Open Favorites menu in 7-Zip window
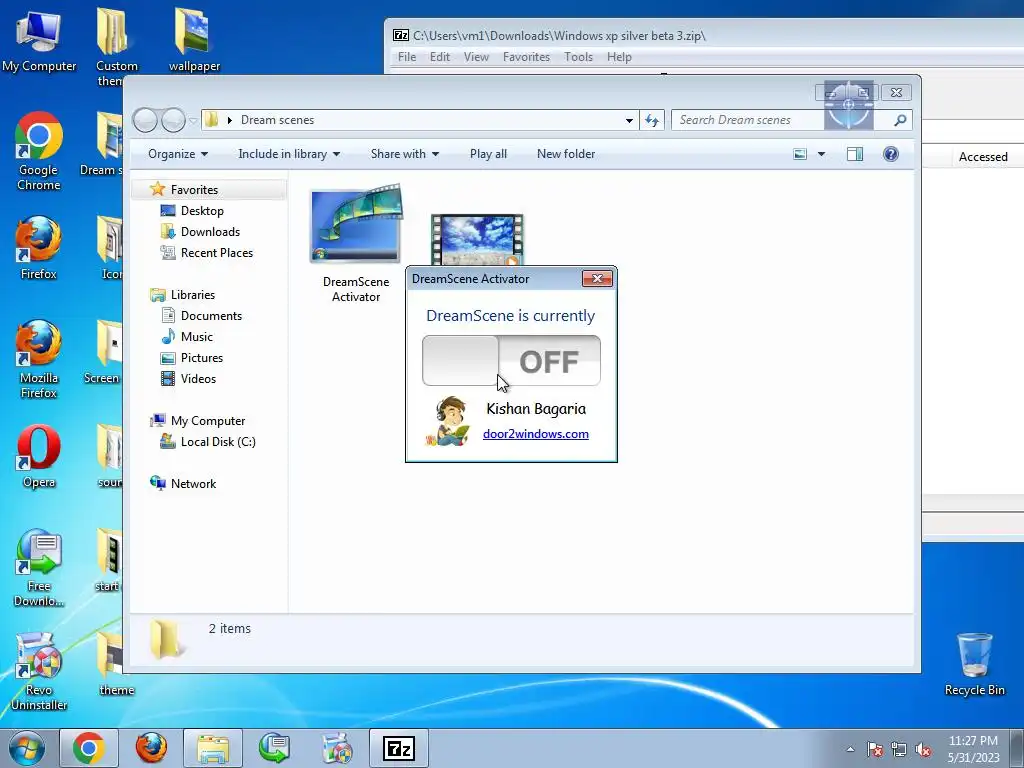This screenshot has width=1024, height=768. coord(526,57)
